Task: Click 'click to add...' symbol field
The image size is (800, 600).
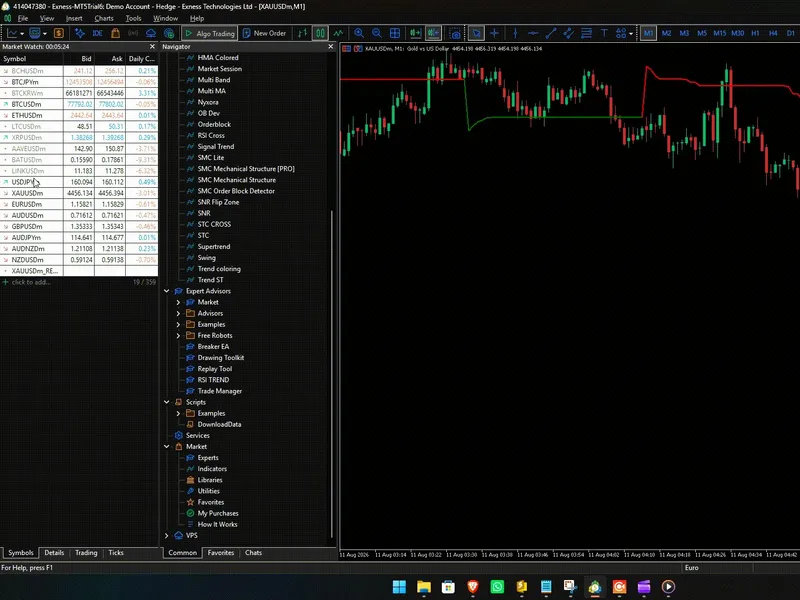Action: [x=31, y=282]
